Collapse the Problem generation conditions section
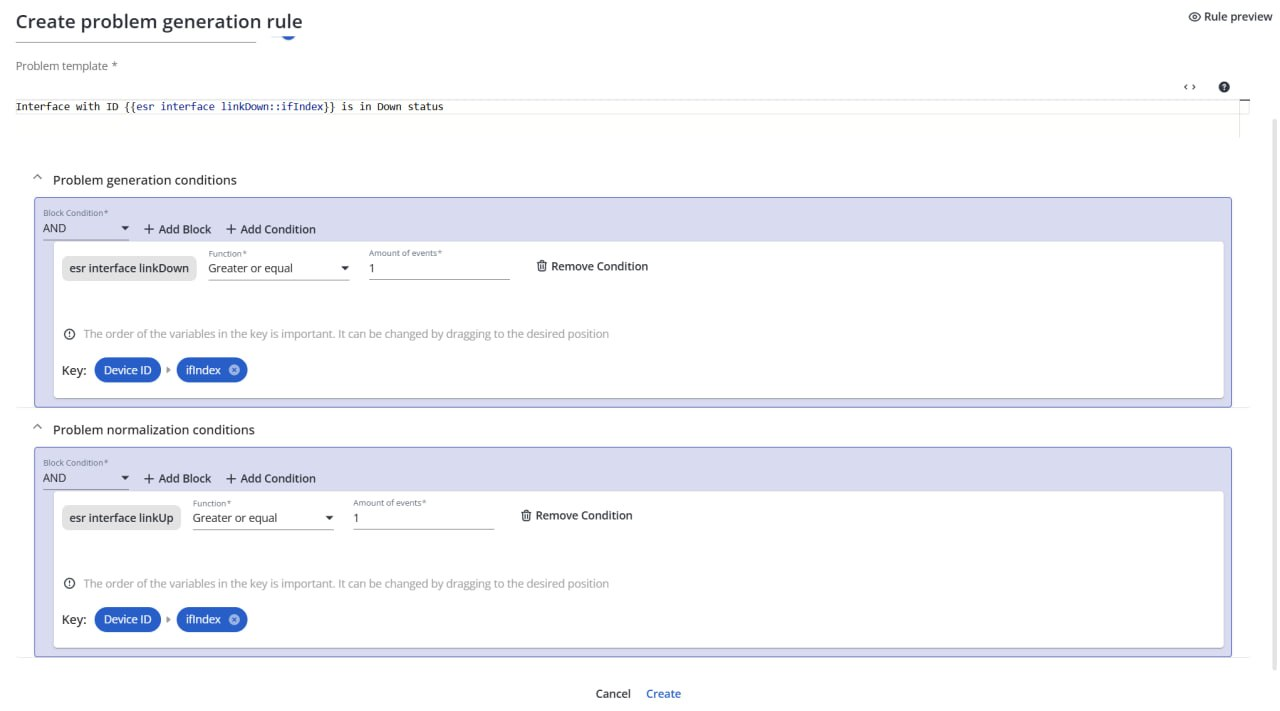1280x711 pixels. (x=38, y=179)
